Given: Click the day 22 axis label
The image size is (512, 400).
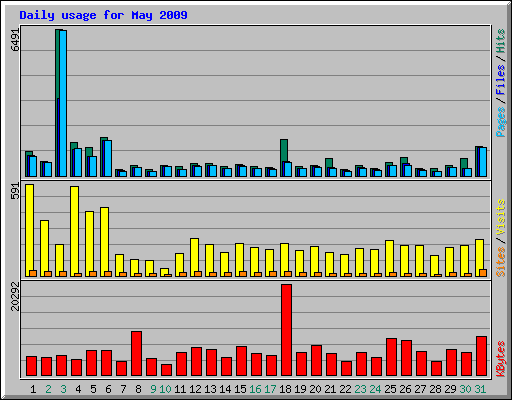Looking at the screenshot, I should coord(345,389).
